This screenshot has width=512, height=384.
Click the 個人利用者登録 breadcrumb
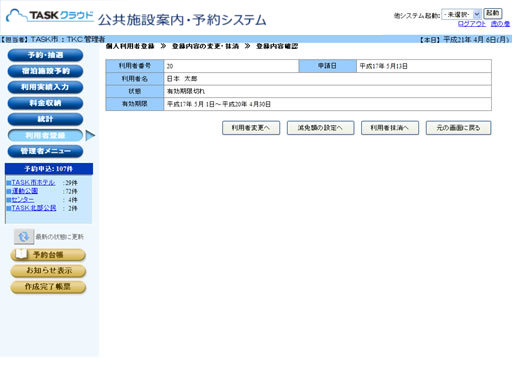(130, 46)
